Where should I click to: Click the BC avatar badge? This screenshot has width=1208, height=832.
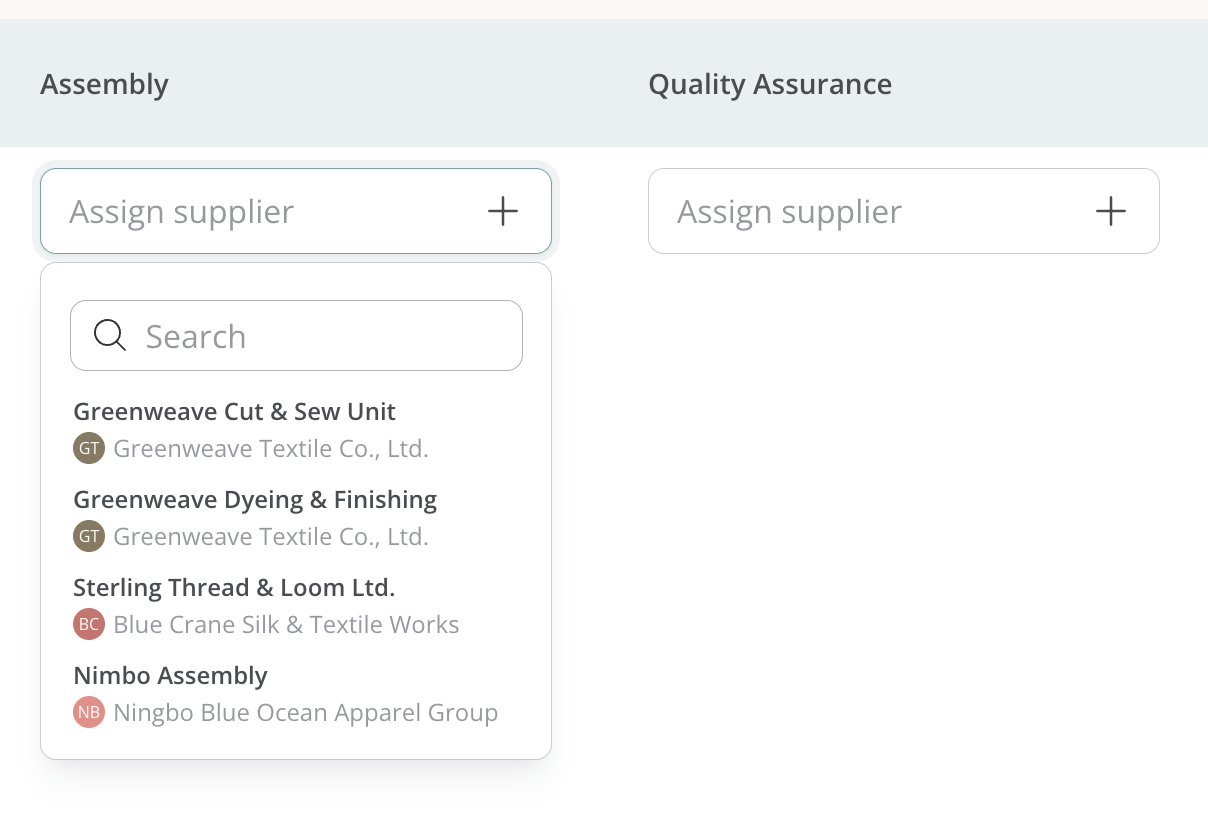(x=89, y=624)
